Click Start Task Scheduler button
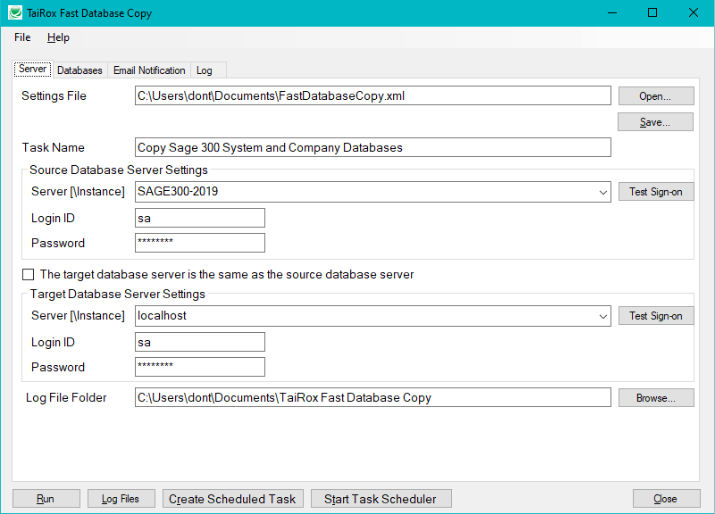The width and height of the screenshot is (715, 514). coord(381,498)
